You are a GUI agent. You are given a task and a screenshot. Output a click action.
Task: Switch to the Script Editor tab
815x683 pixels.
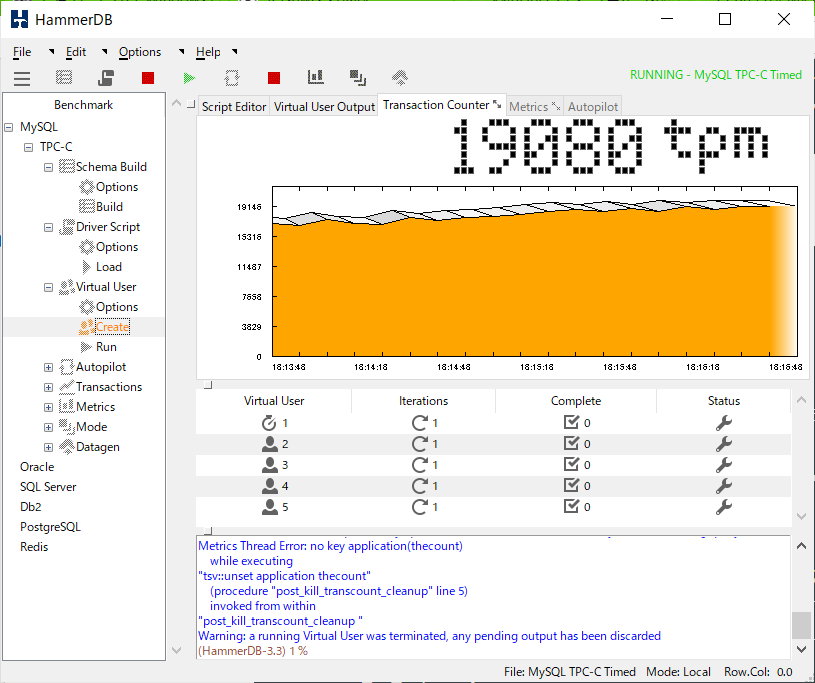(x=234, y=107)
